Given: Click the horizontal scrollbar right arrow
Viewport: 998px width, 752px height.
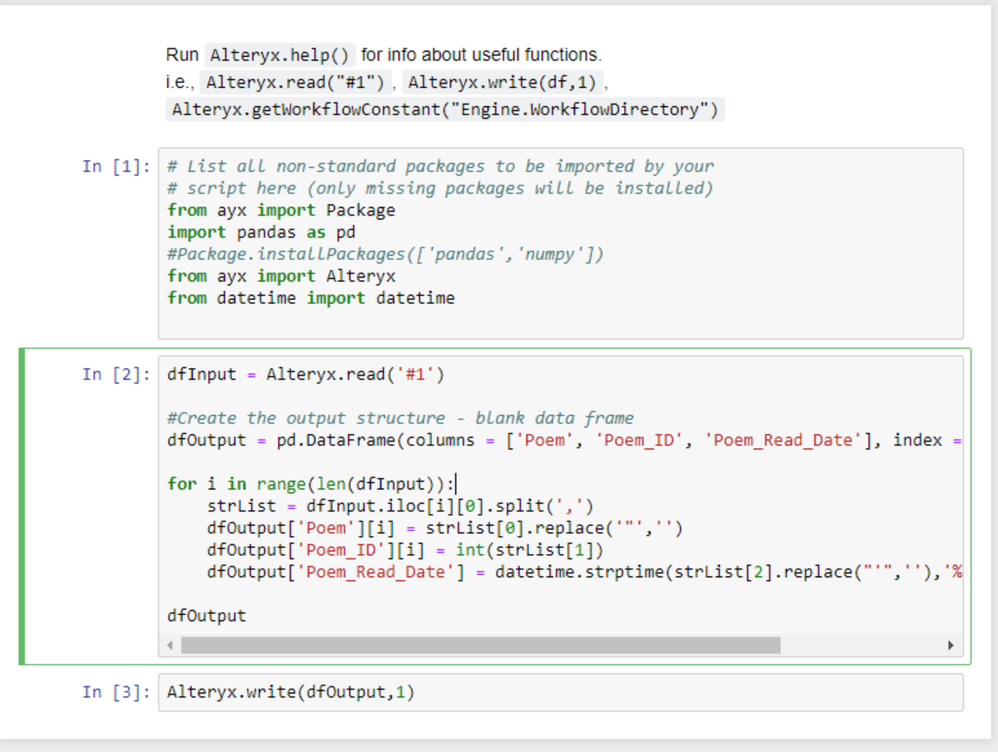Looking at the screenshot, I should [x=950, y=645].
